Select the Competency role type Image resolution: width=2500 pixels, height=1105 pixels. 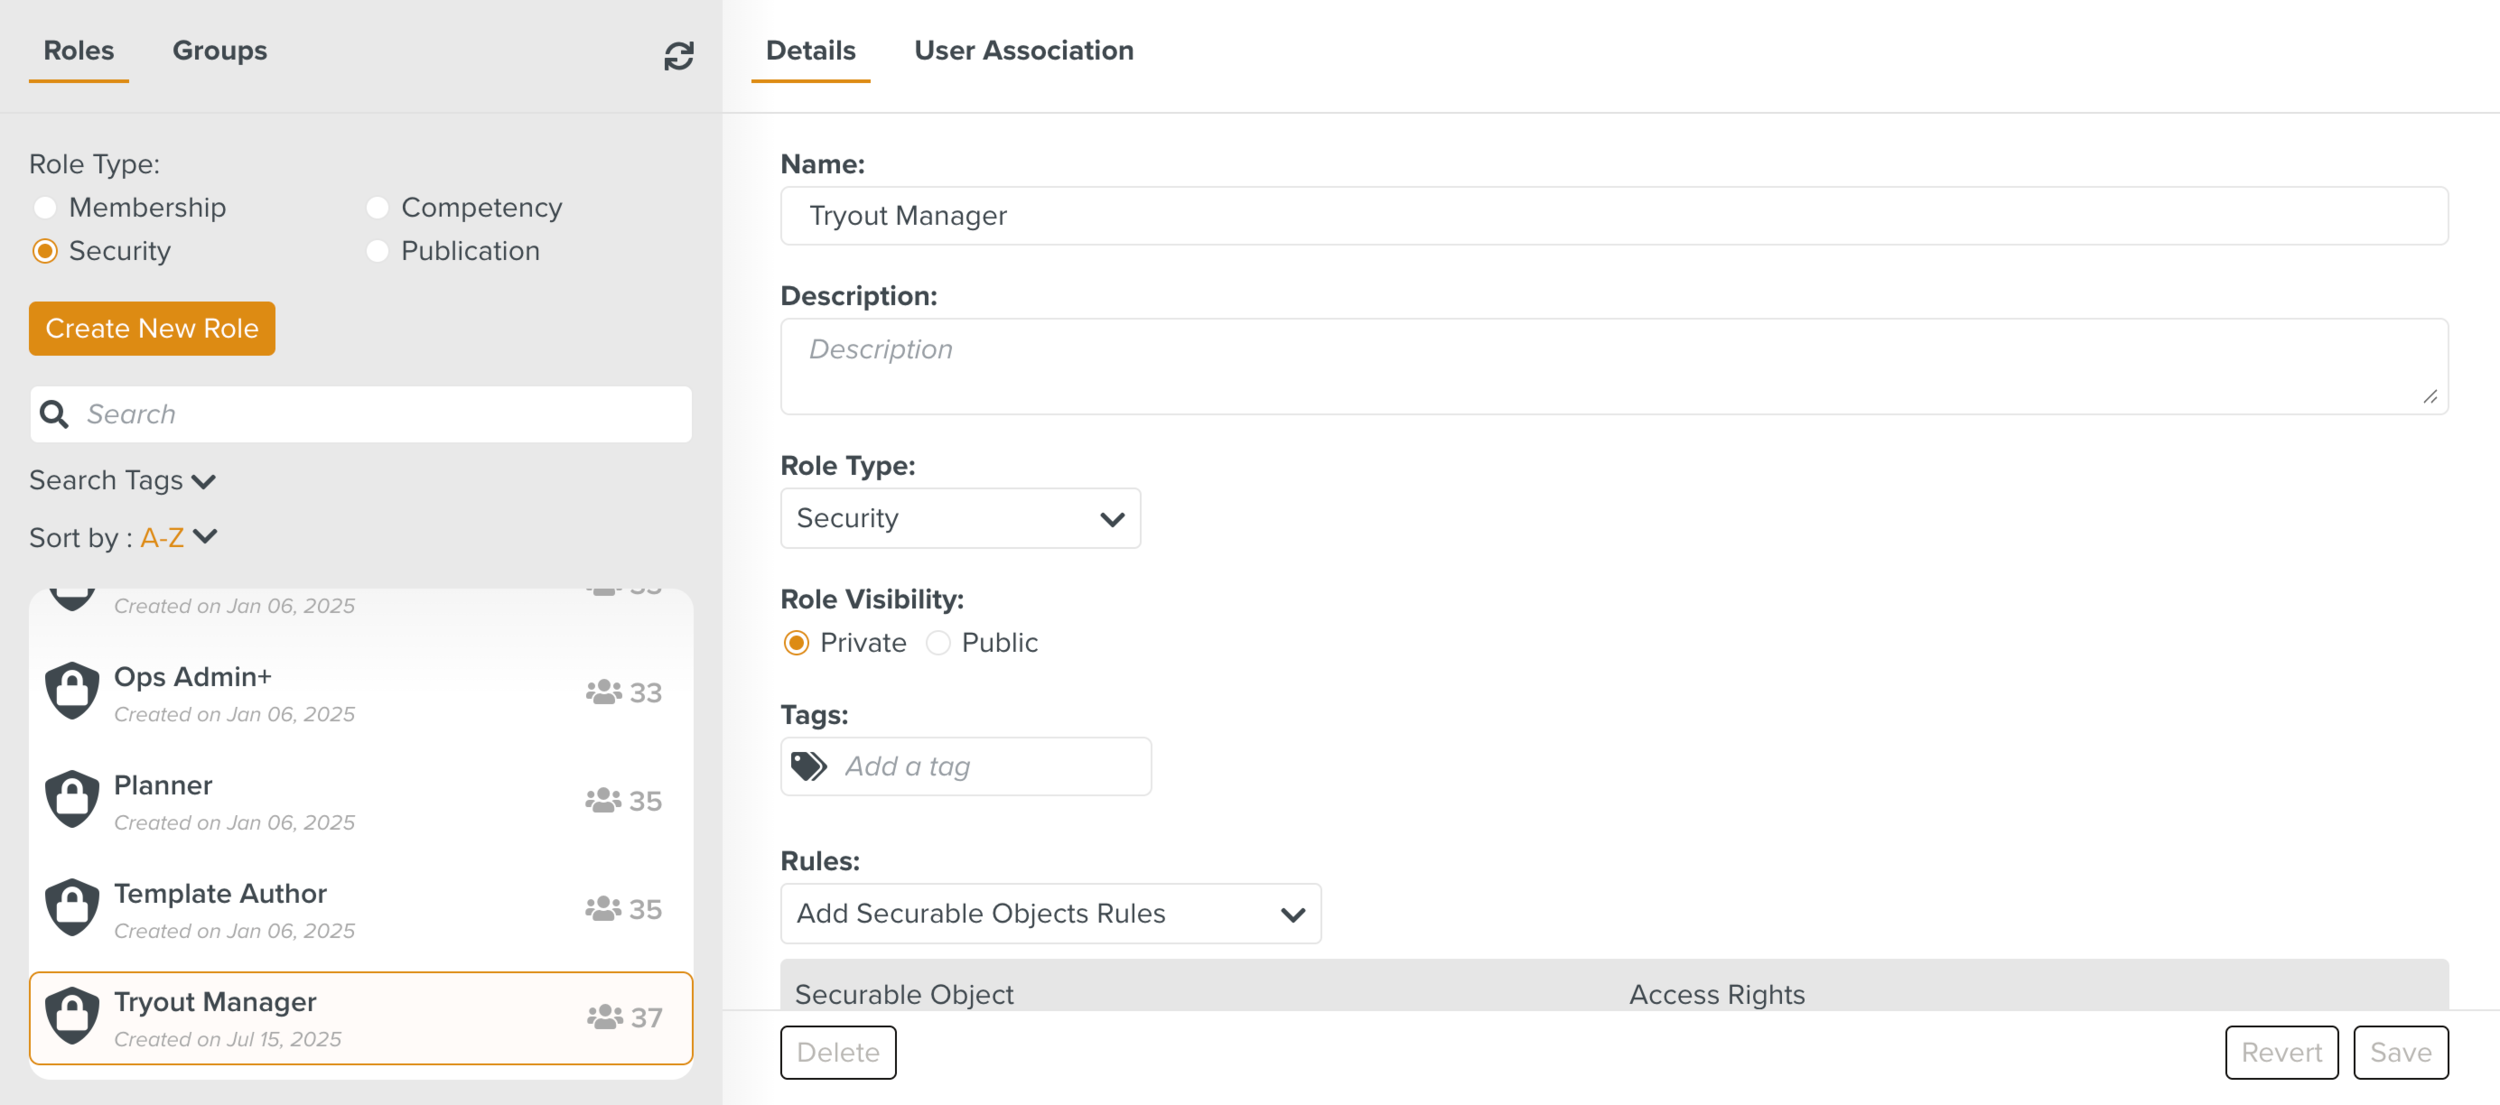click(x=377, y=207)
